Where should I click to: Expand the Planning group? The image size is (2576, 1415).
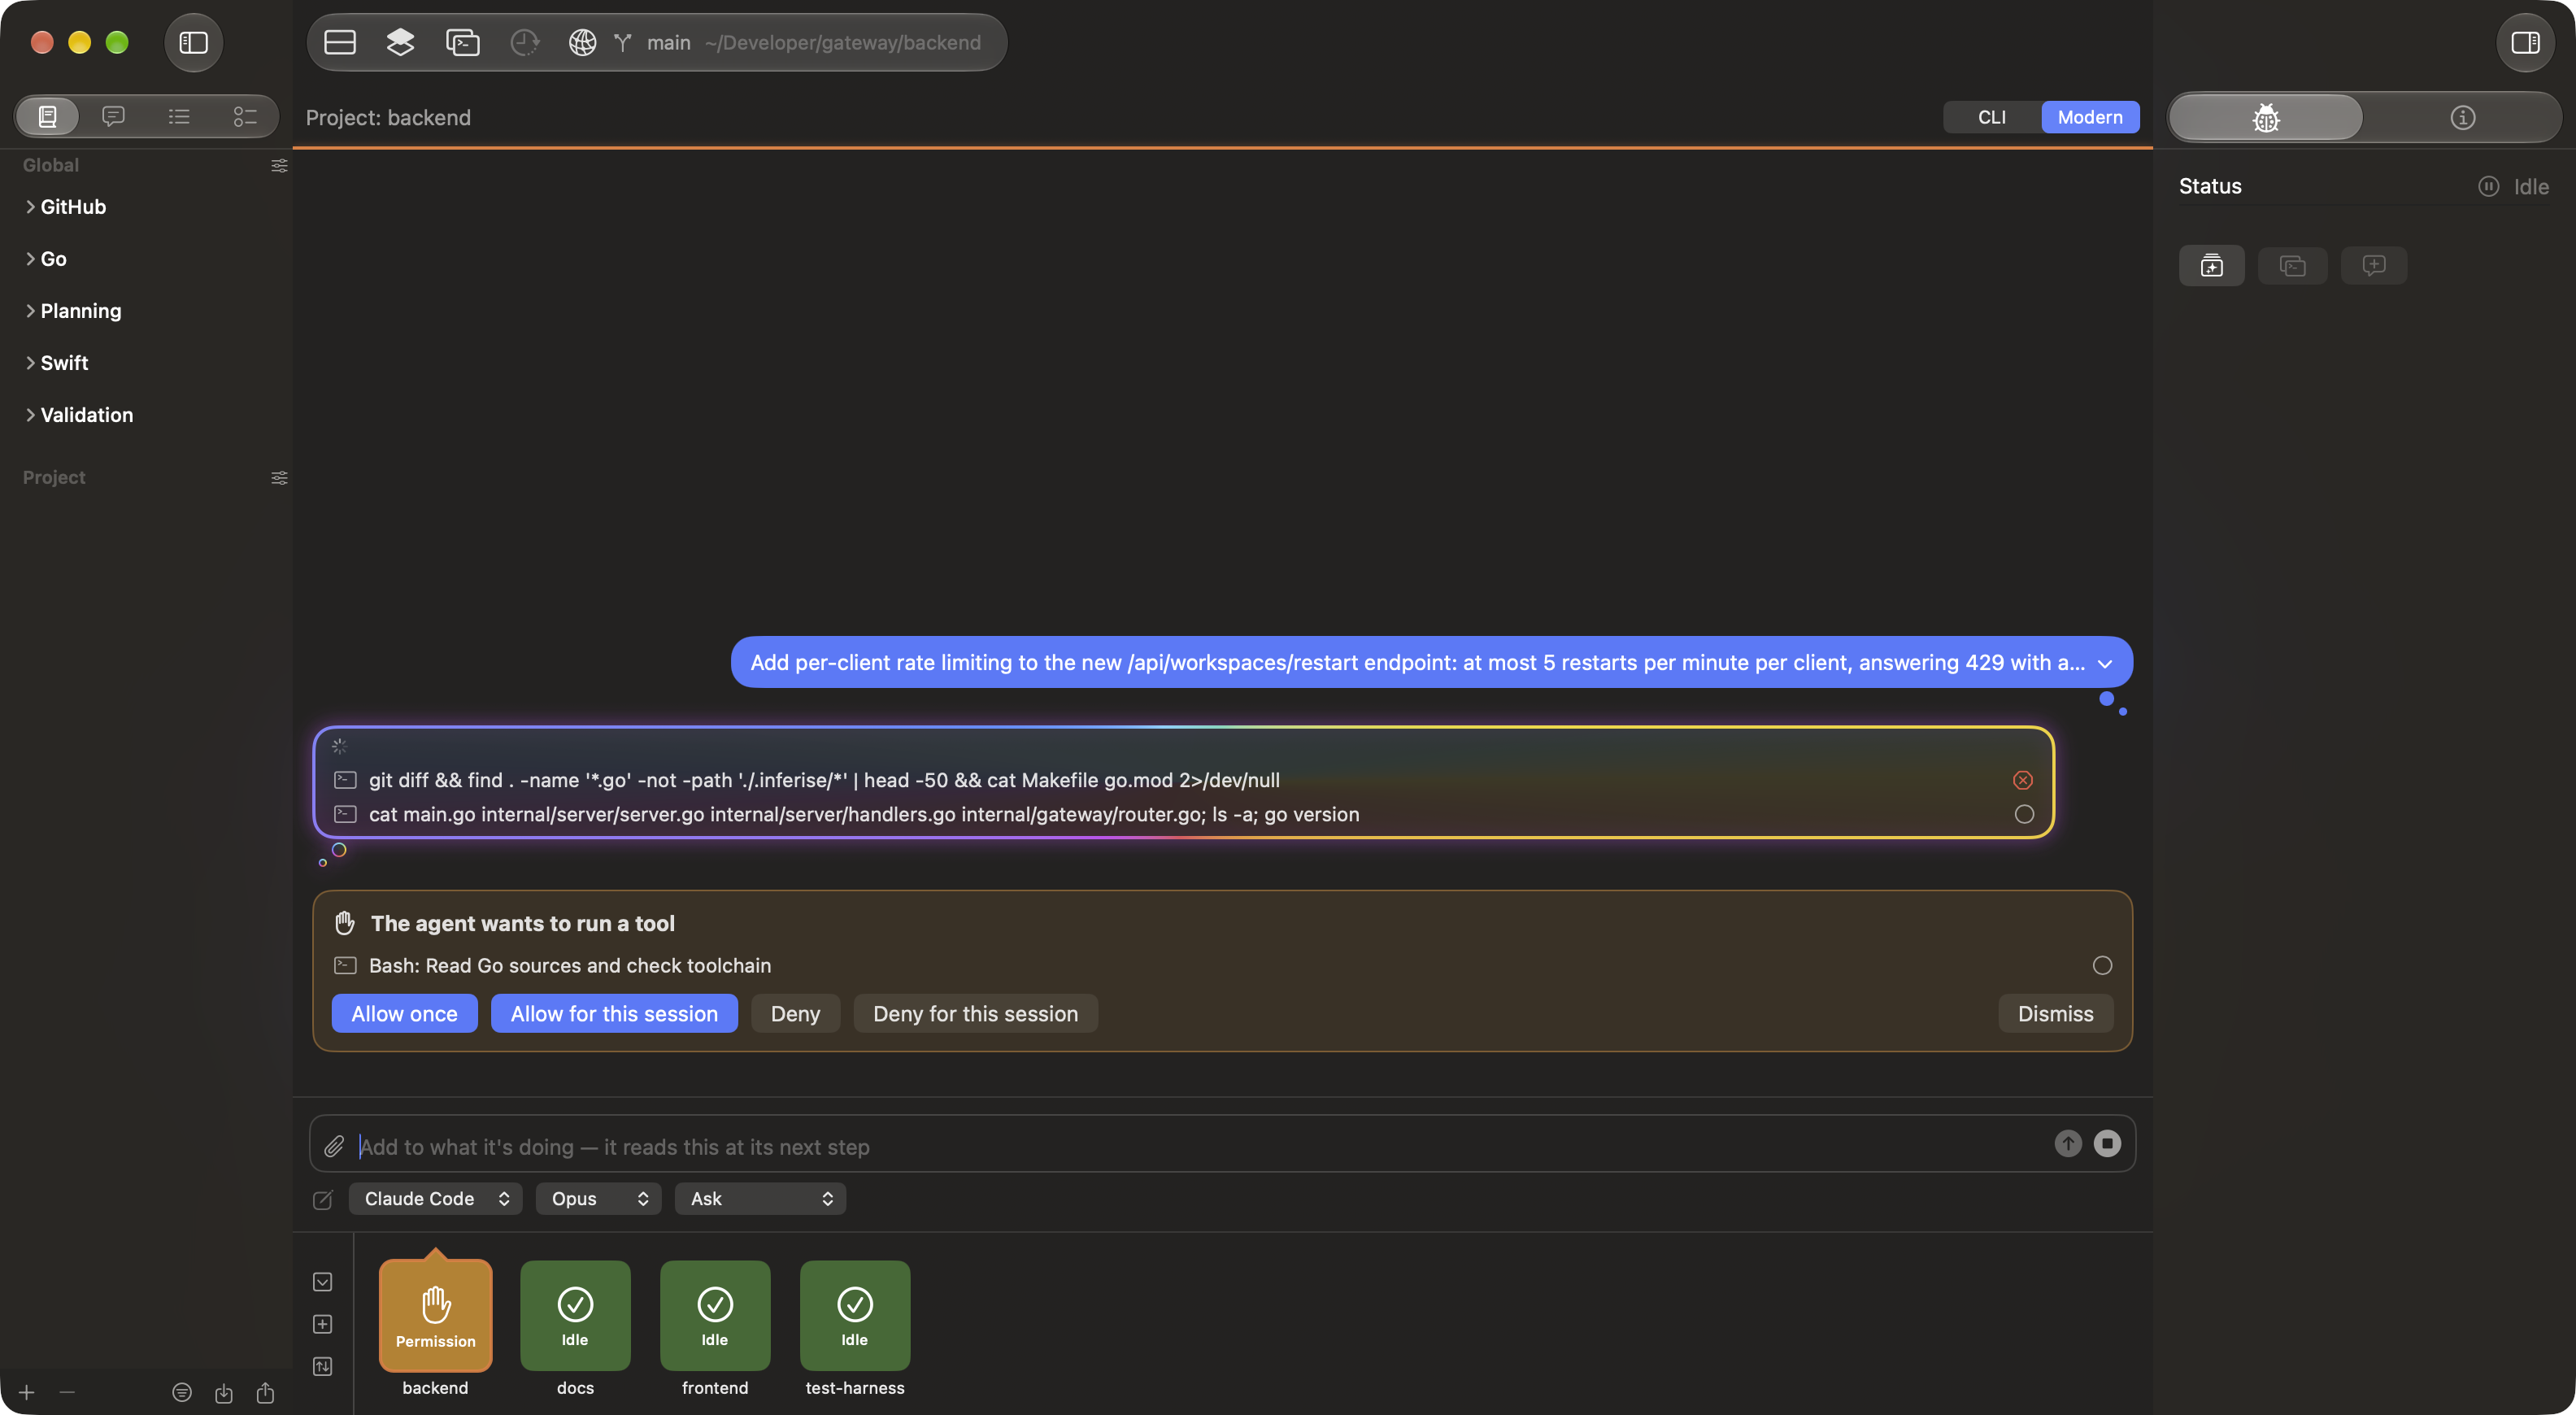tap(30, 311)
